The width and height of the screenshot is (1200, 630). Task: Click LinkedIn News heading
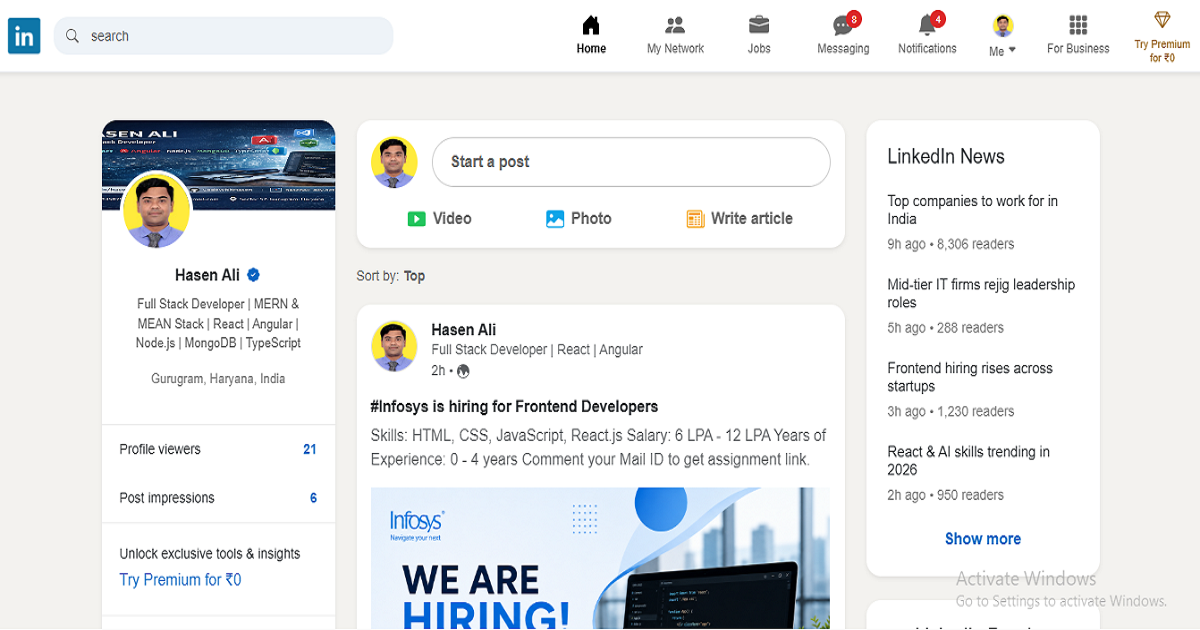[946, 157]
